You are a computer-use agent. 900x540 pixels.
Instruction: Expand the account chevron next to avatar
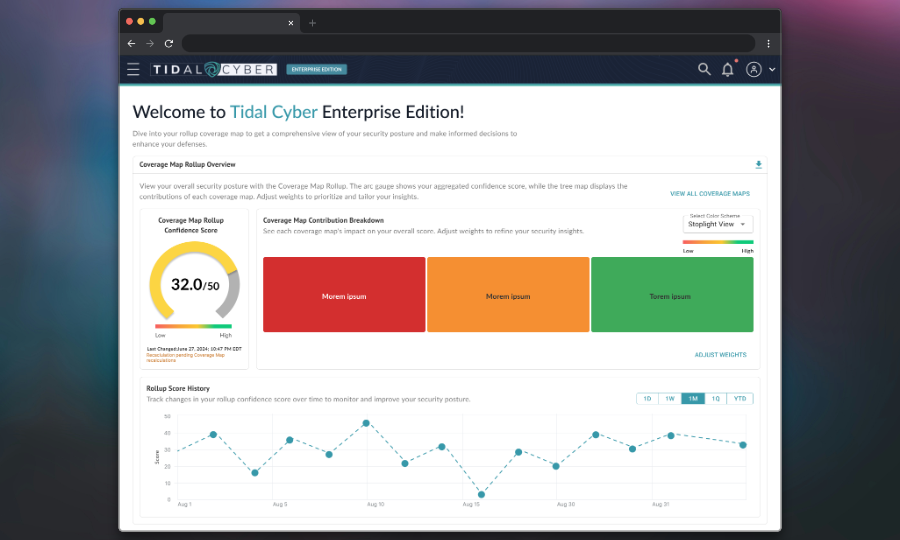click(772, 70)
